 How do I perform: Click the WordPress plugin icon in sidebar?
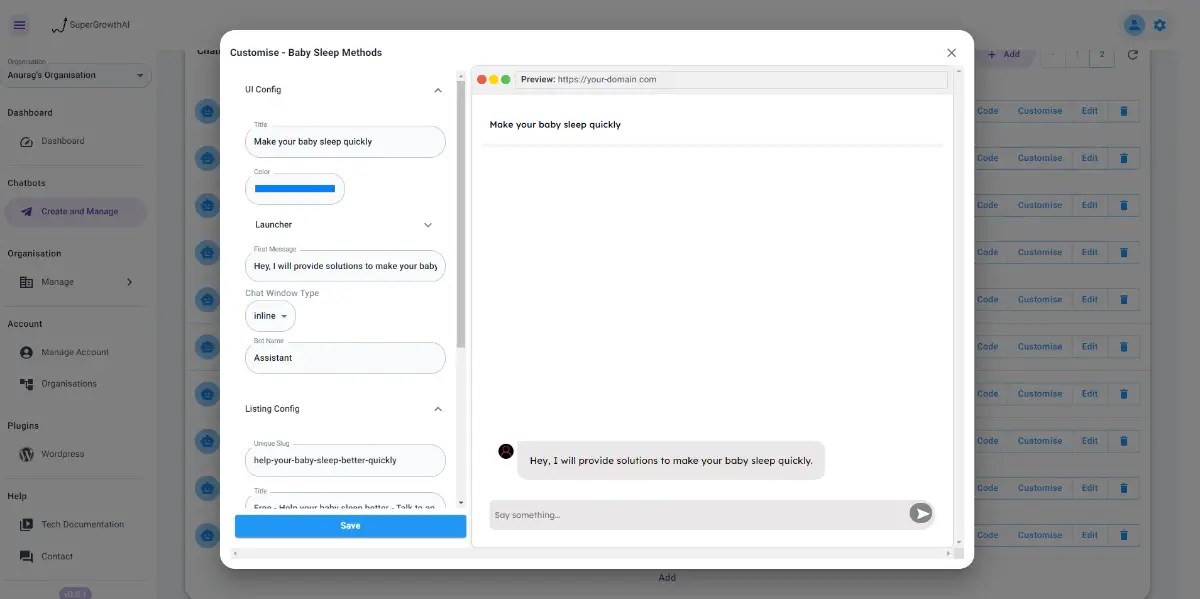pos(26,454)
